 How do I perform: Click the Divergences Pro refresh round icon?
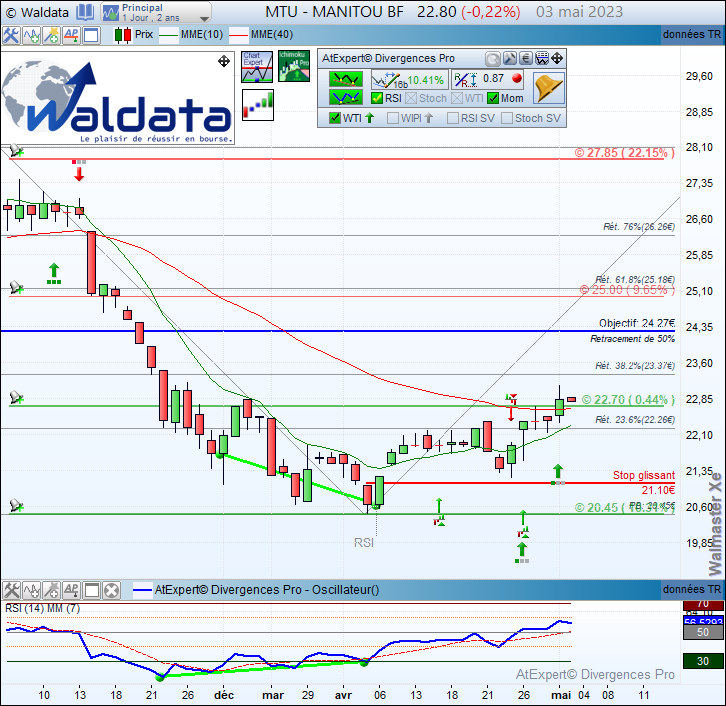(x=493, y=58)
